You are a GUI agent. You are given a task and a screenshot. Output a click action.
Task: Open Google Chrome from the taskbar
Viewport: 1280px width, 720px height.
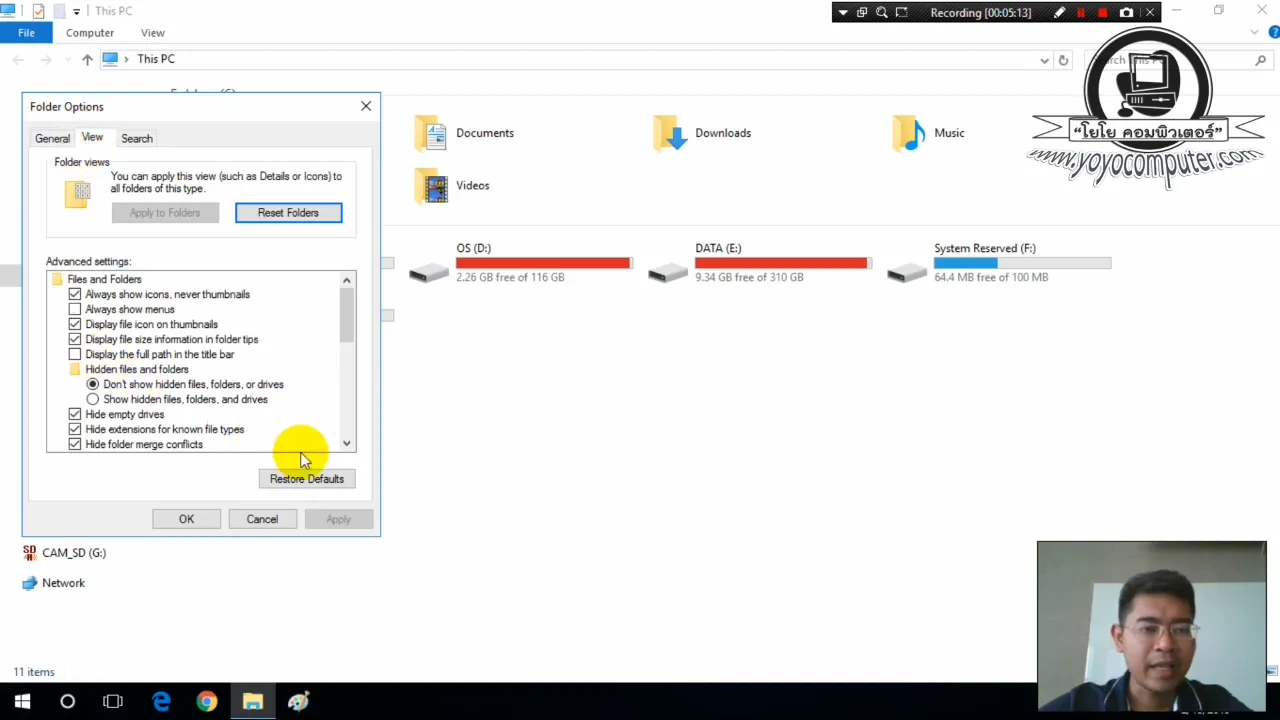click(207, 701)
